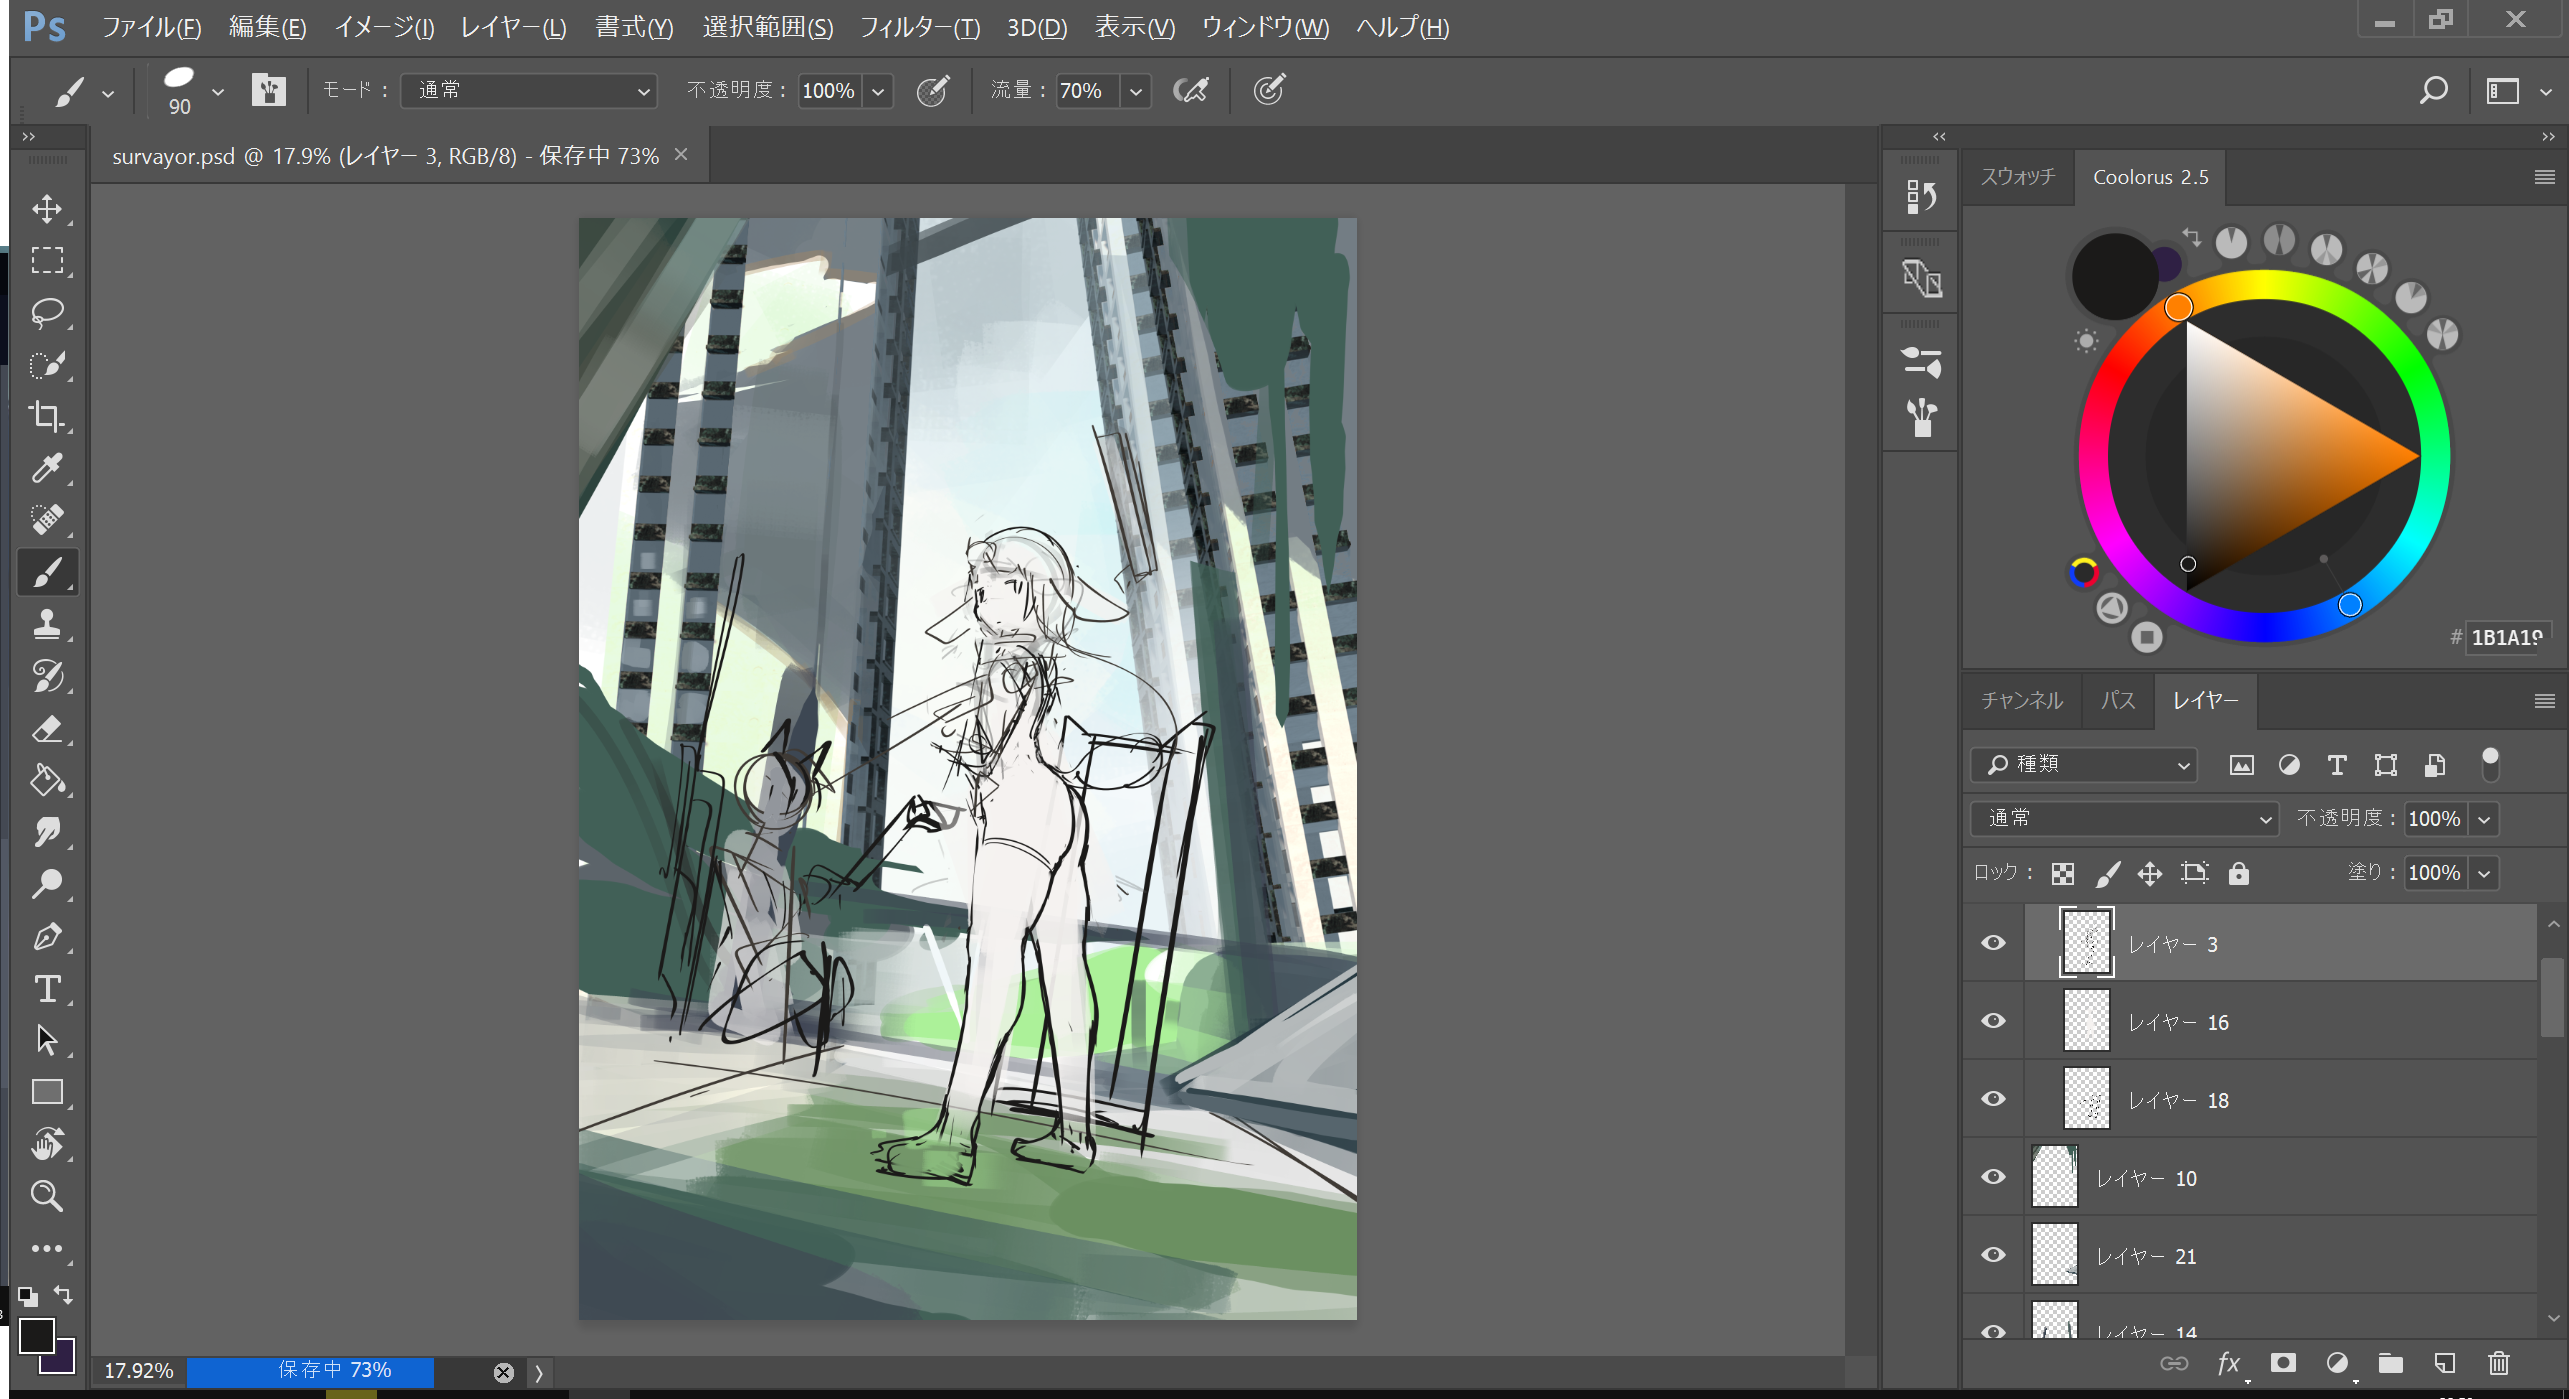
Task: Hide layer レイヤー 3
Action: tap(1993, 943)
